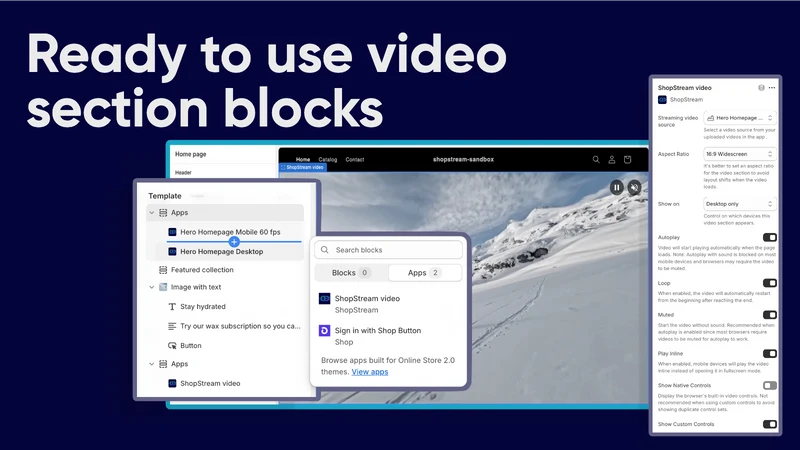Image resolution: width=800 pixels, height=450 pixels.
Task: Click the blue plus add-block button
Action: (x=234, y=241)
